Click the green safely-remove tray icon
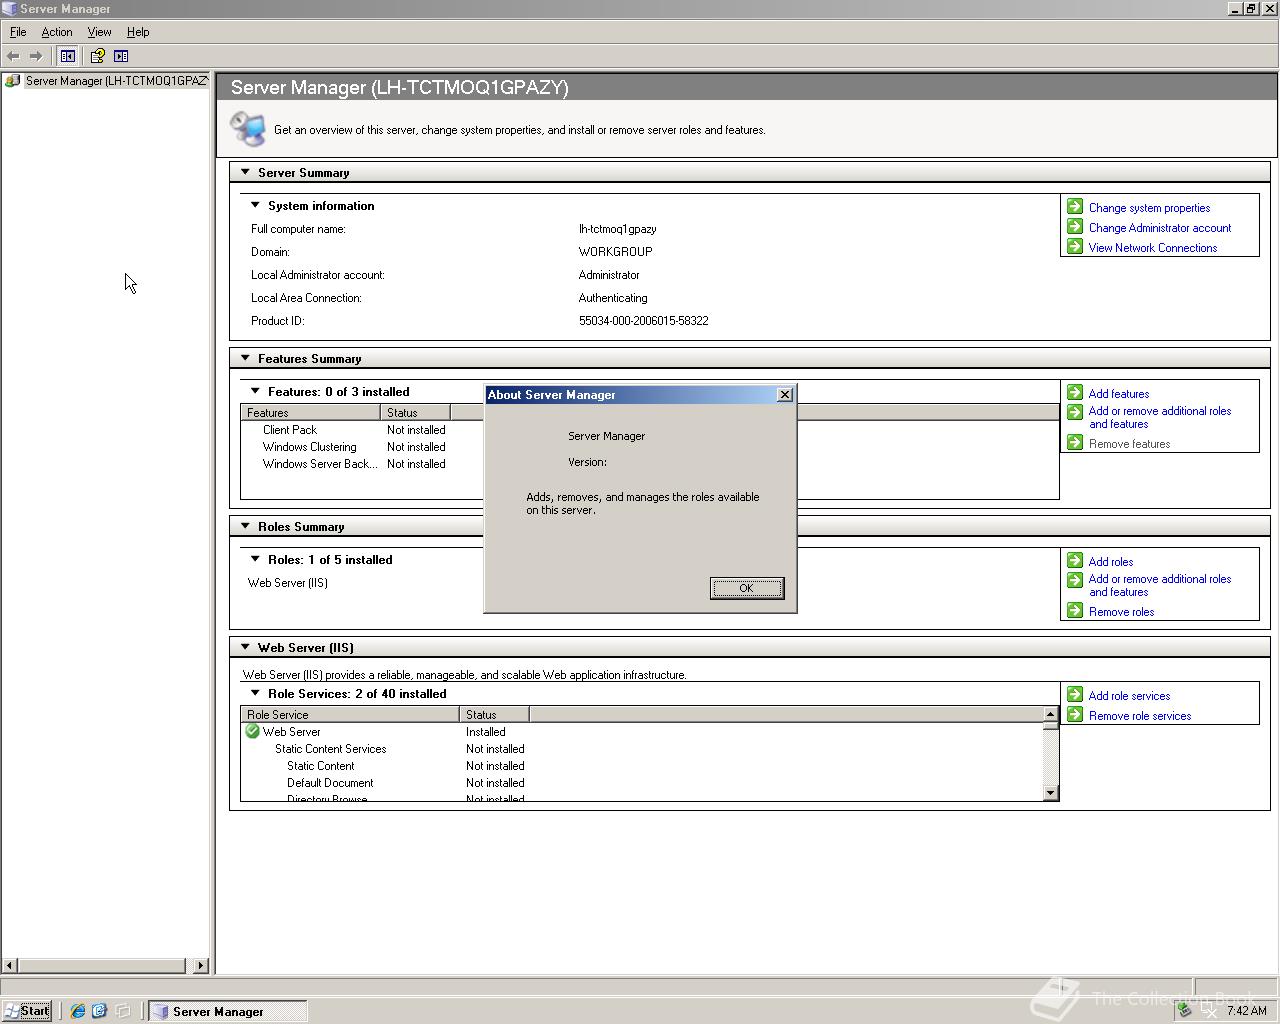 pos(1185,1010)
